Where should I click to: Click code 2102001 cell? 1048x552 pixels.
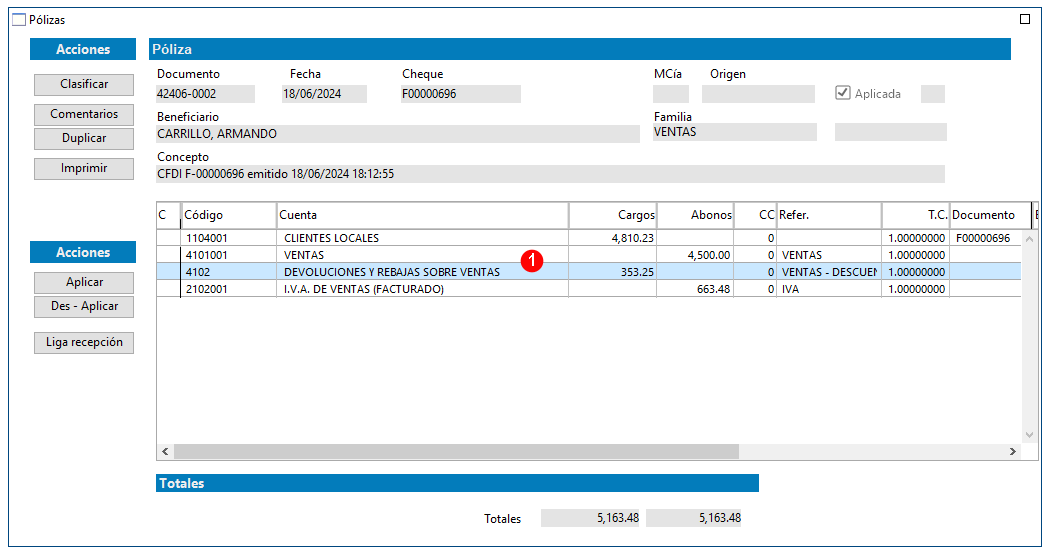tap(229, 289)
